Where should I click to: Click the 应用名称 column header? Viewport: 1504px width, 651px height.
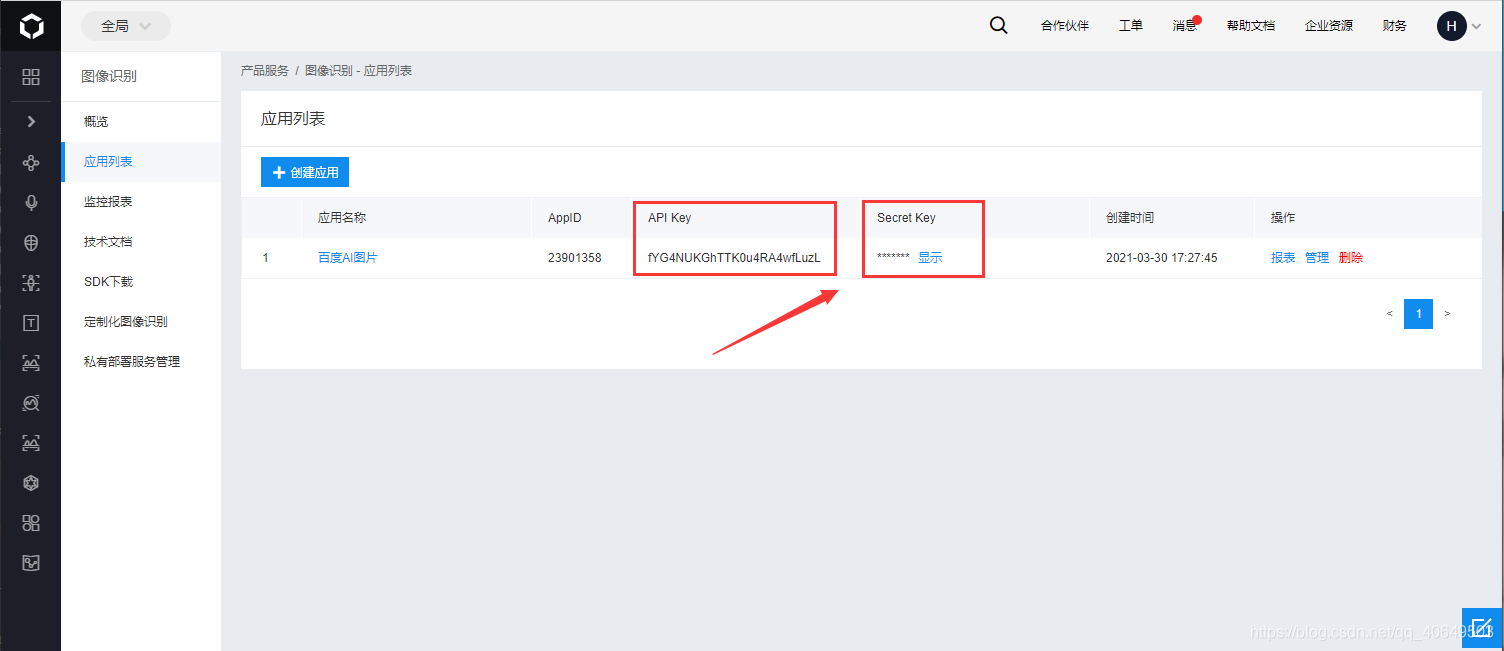[x=342, y=218]
